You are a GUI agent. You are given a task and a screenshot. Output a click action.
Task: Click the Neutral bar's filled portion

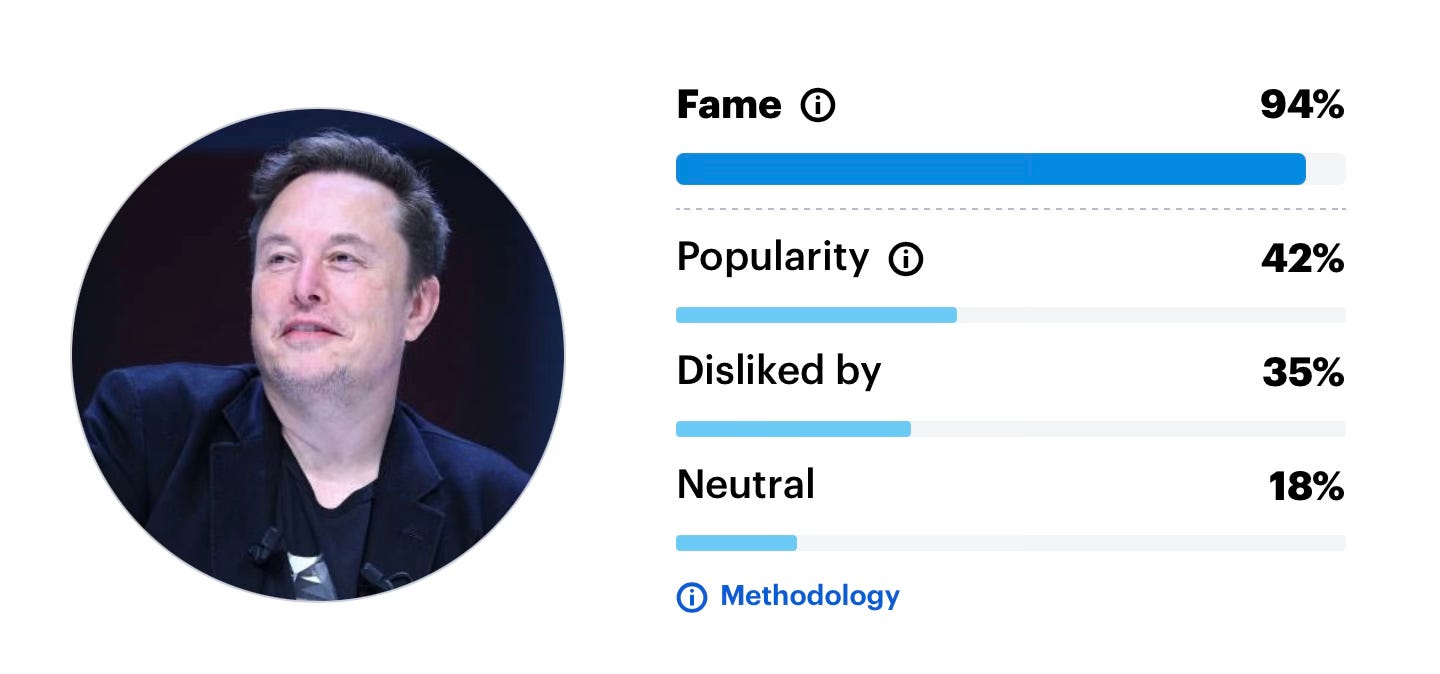point(736,543)
